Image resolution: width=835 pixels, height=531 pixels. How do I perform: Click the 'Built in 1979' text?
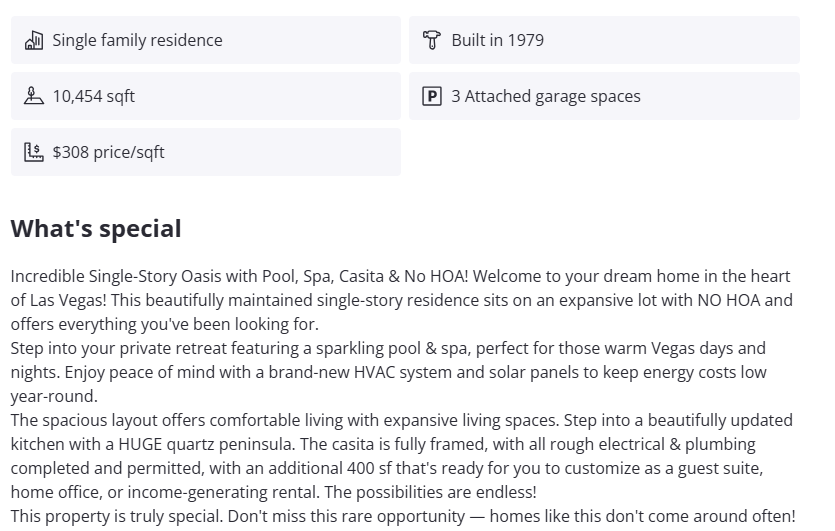pos(497,40)
